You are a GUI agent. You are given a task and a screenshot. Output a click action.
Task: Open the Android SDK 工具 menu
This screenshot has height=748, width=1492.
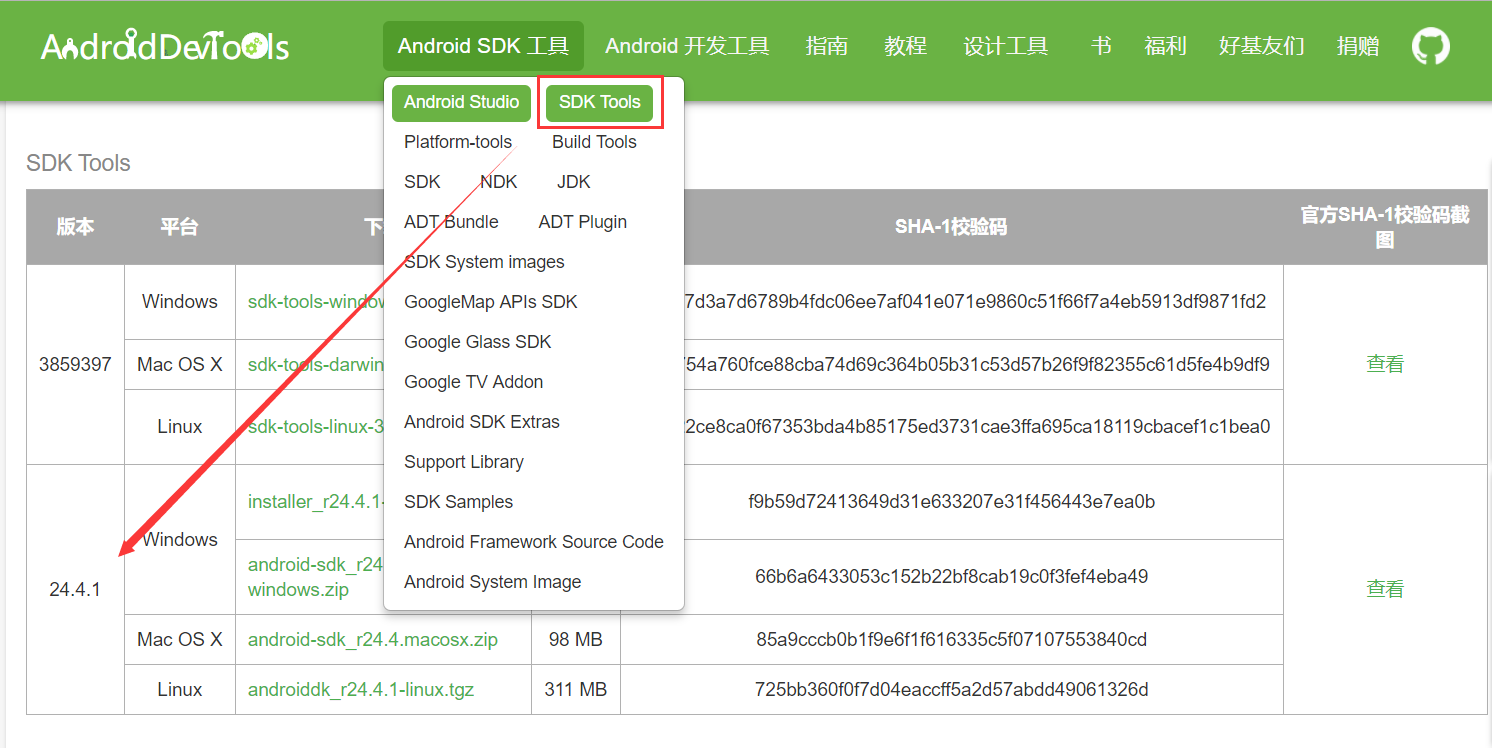pyautogui.click(x=483, y=46)
